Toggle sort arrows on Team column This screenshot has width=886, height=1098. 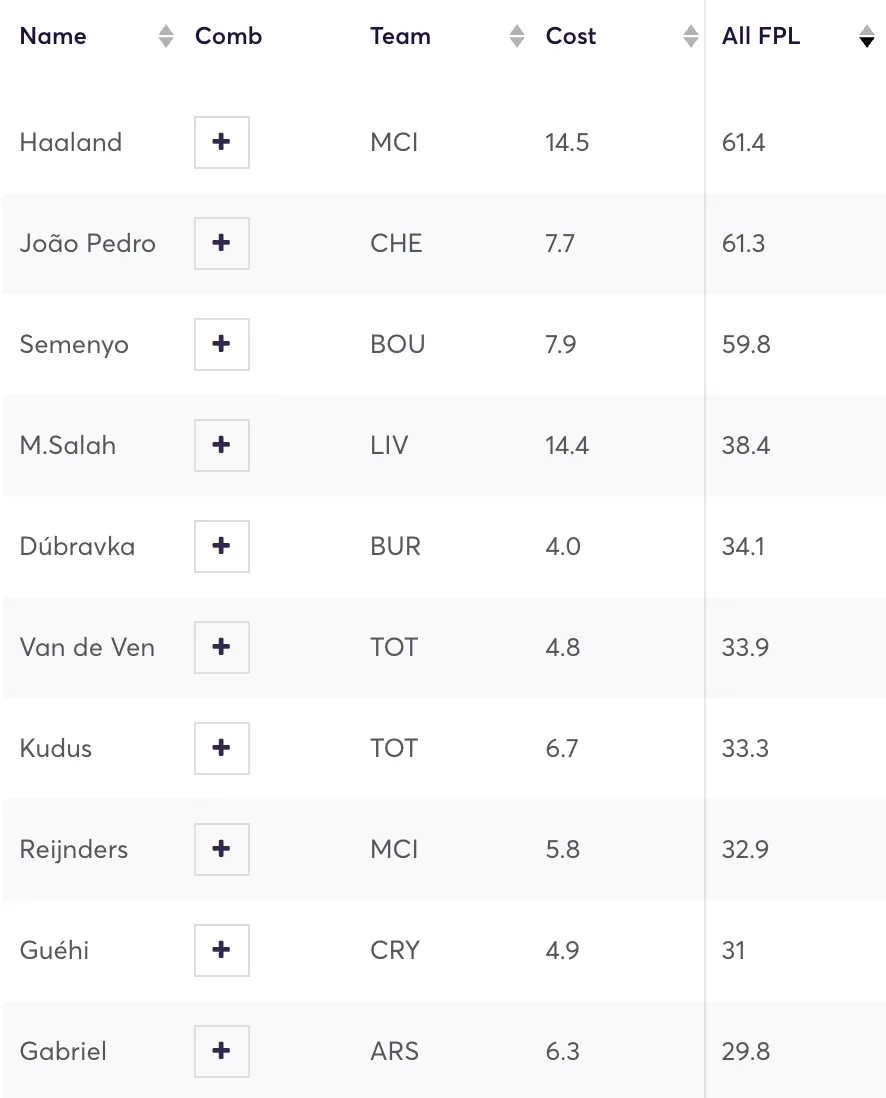point(517,37)
